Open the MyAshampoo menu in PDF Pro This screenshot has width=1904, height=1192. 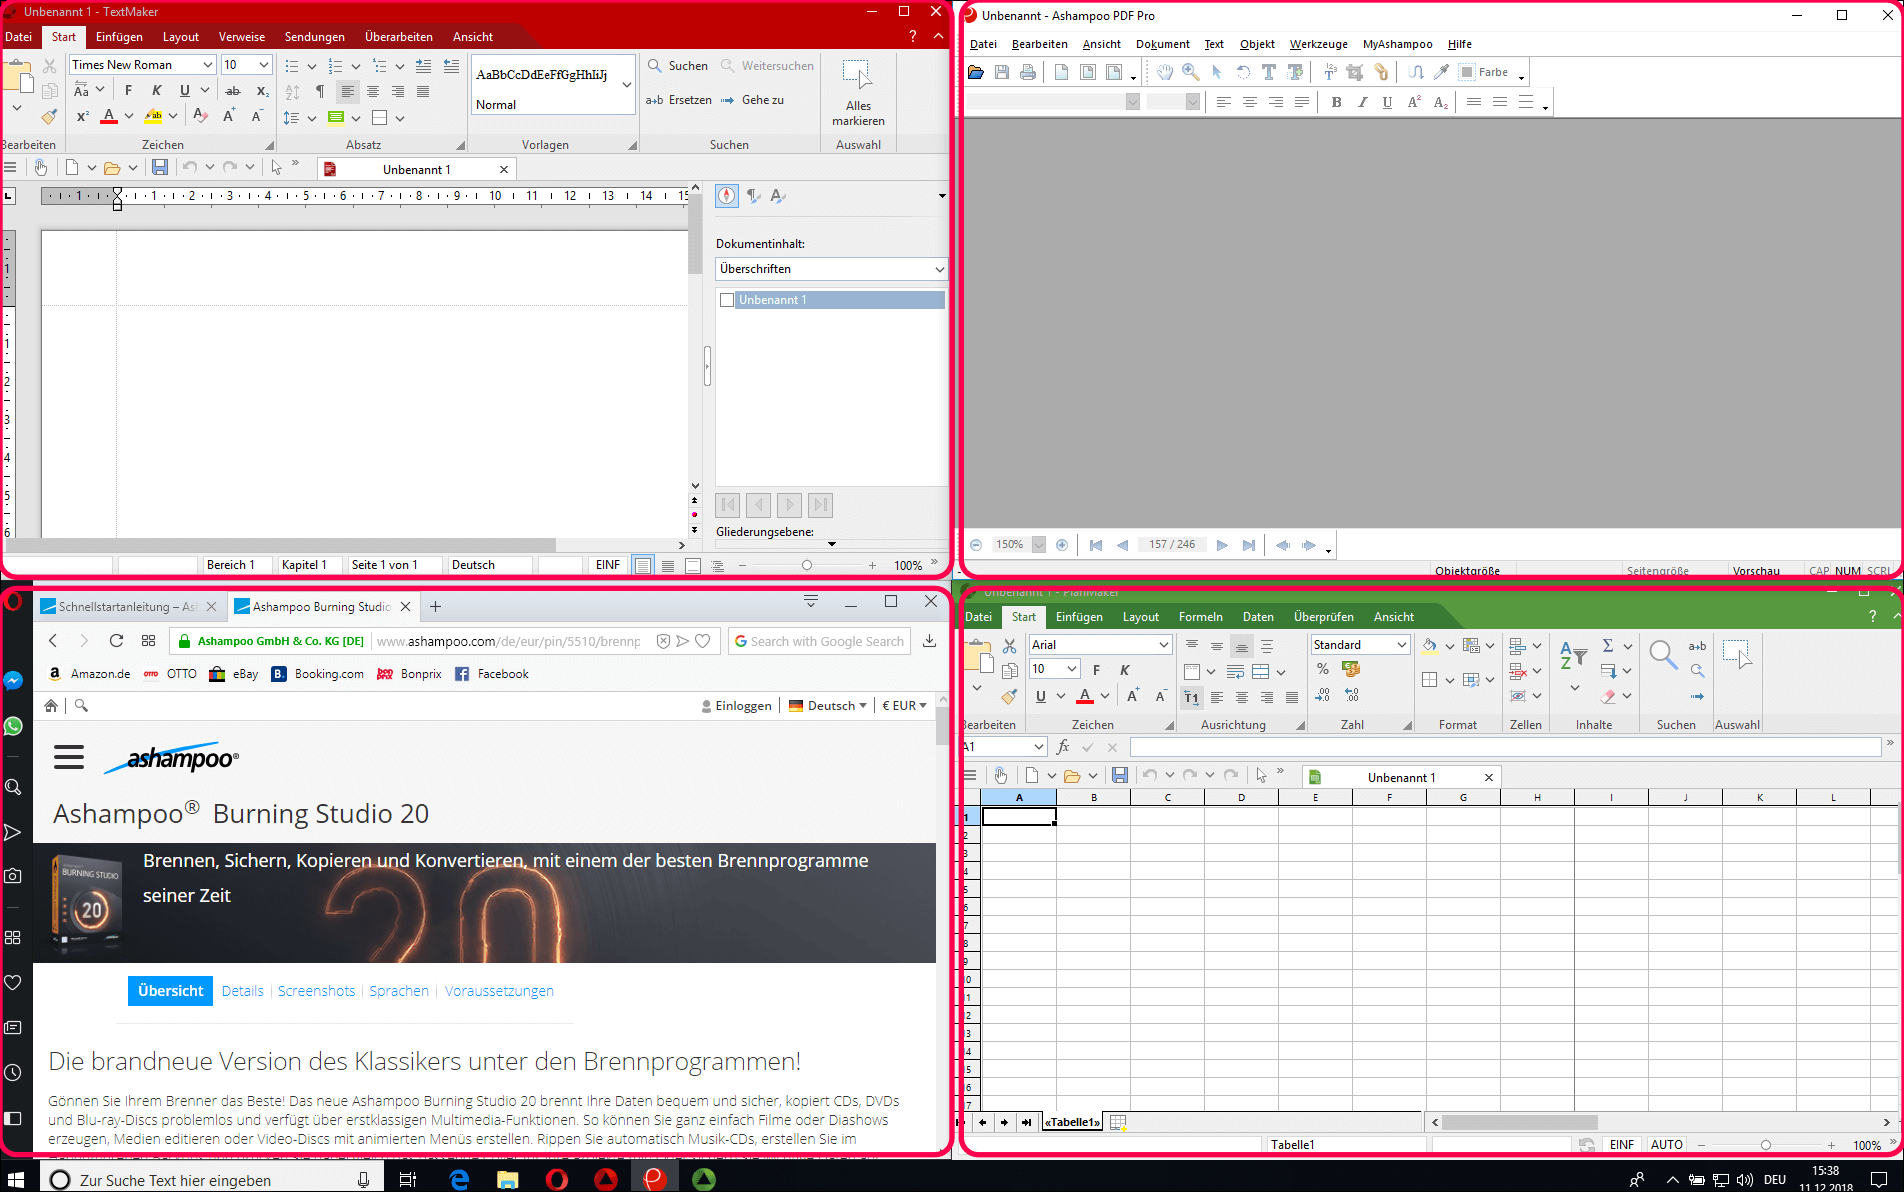[1397, 44]
